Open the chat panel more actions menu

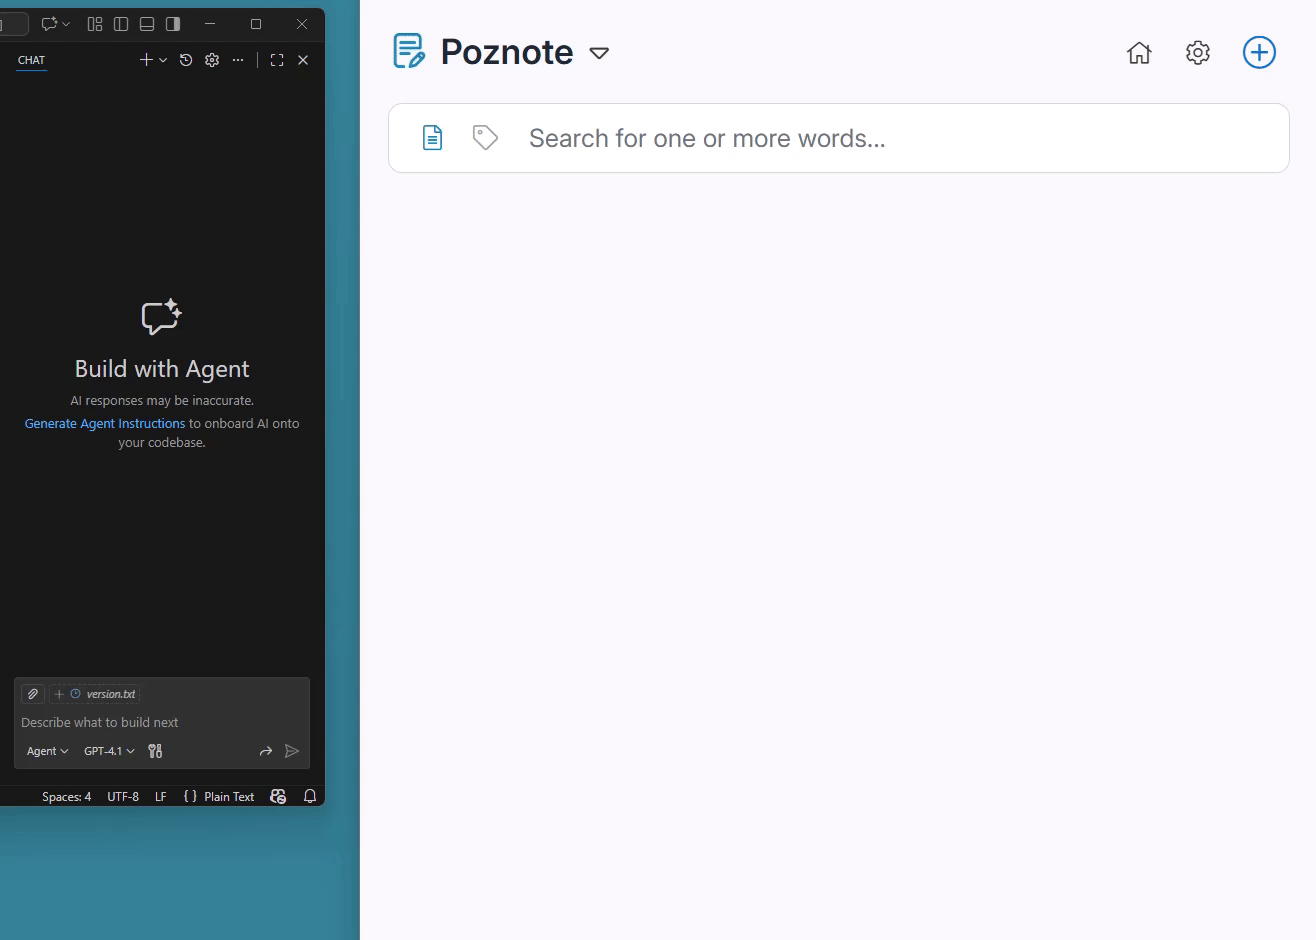tap(238, 60)
